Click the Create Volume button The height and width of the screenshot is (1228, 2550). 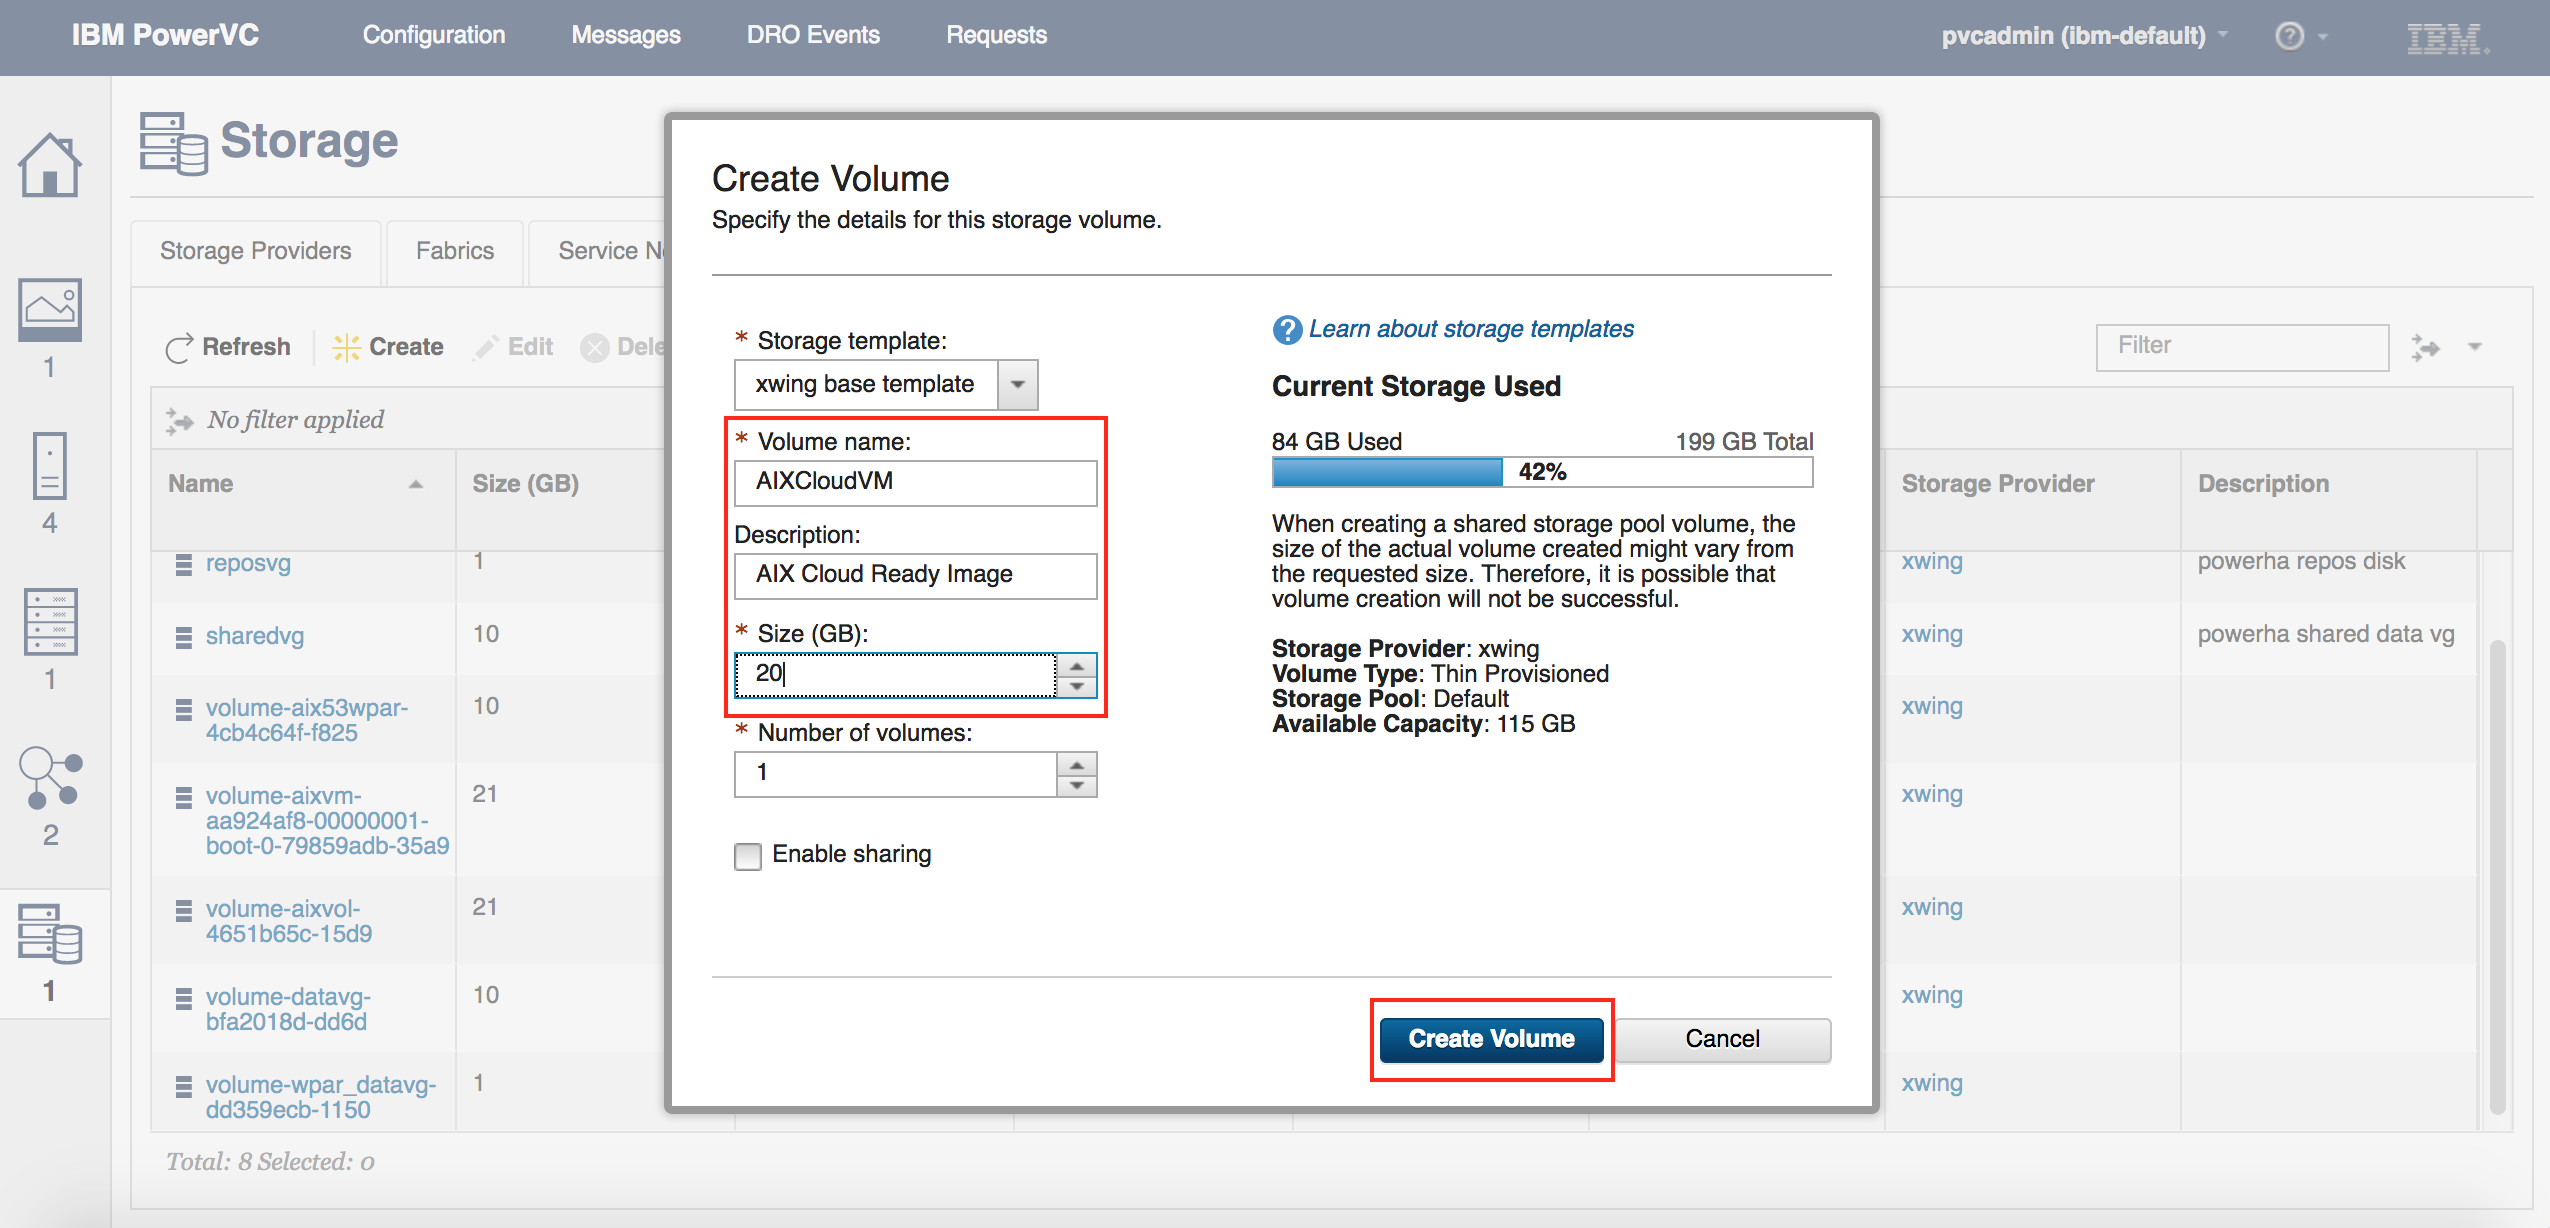pyautogui.click(x=1491, y=1040)
